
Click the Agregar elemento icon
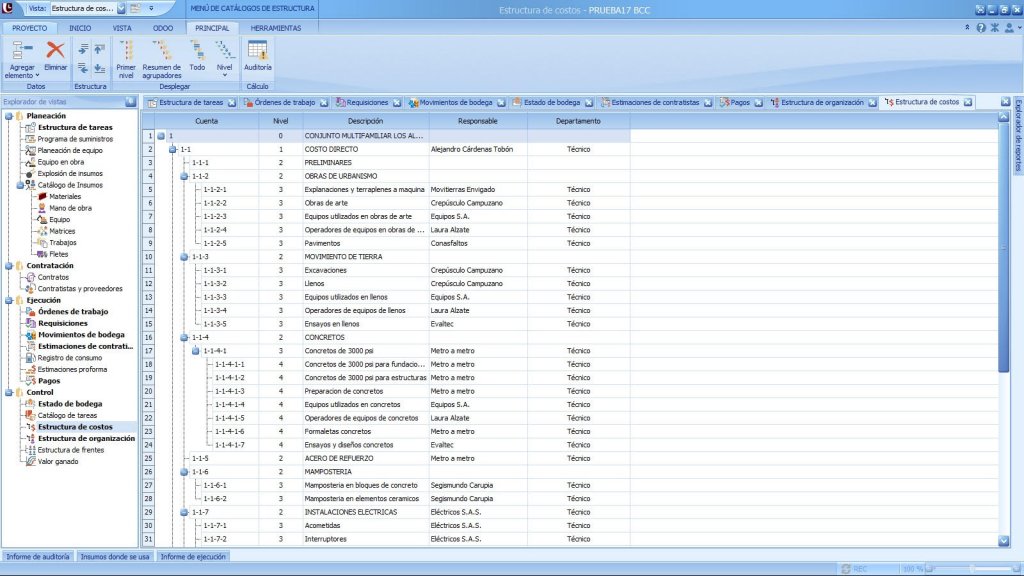pyautogui.click(x=22, y=50)
